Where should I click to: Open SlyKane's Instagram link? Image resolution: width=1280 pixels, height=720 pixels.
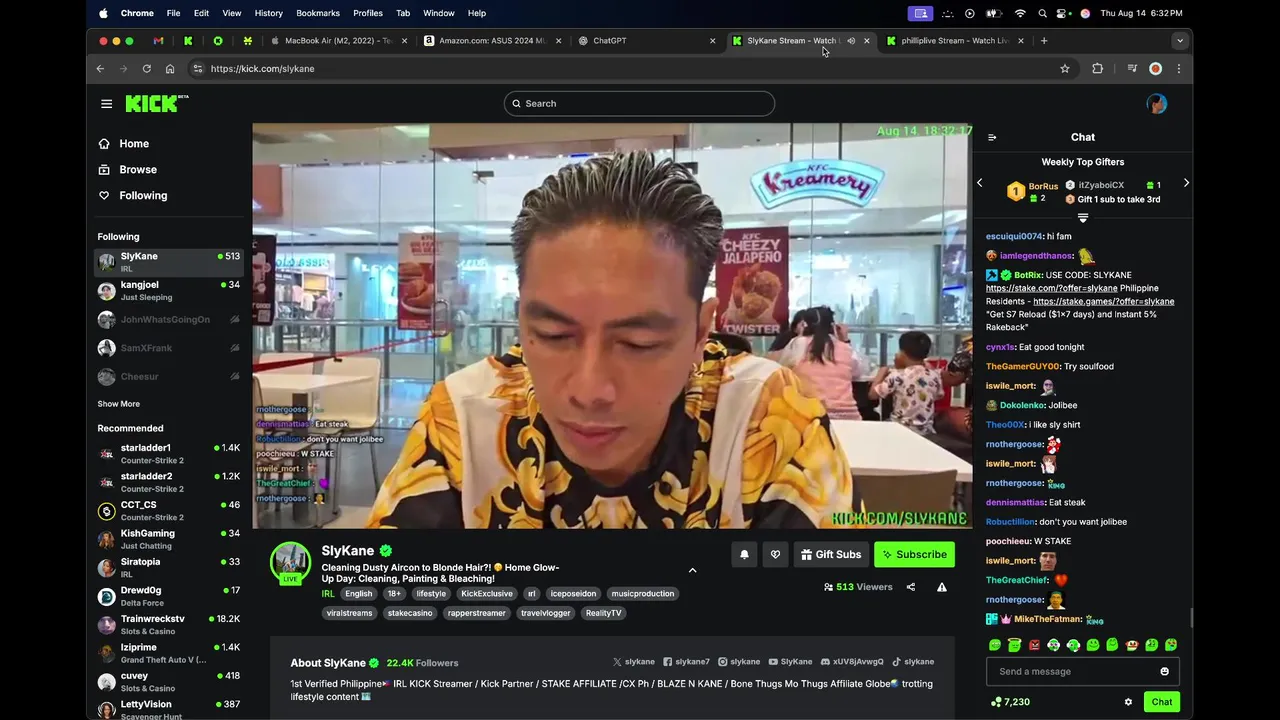[x=739, y=662]
